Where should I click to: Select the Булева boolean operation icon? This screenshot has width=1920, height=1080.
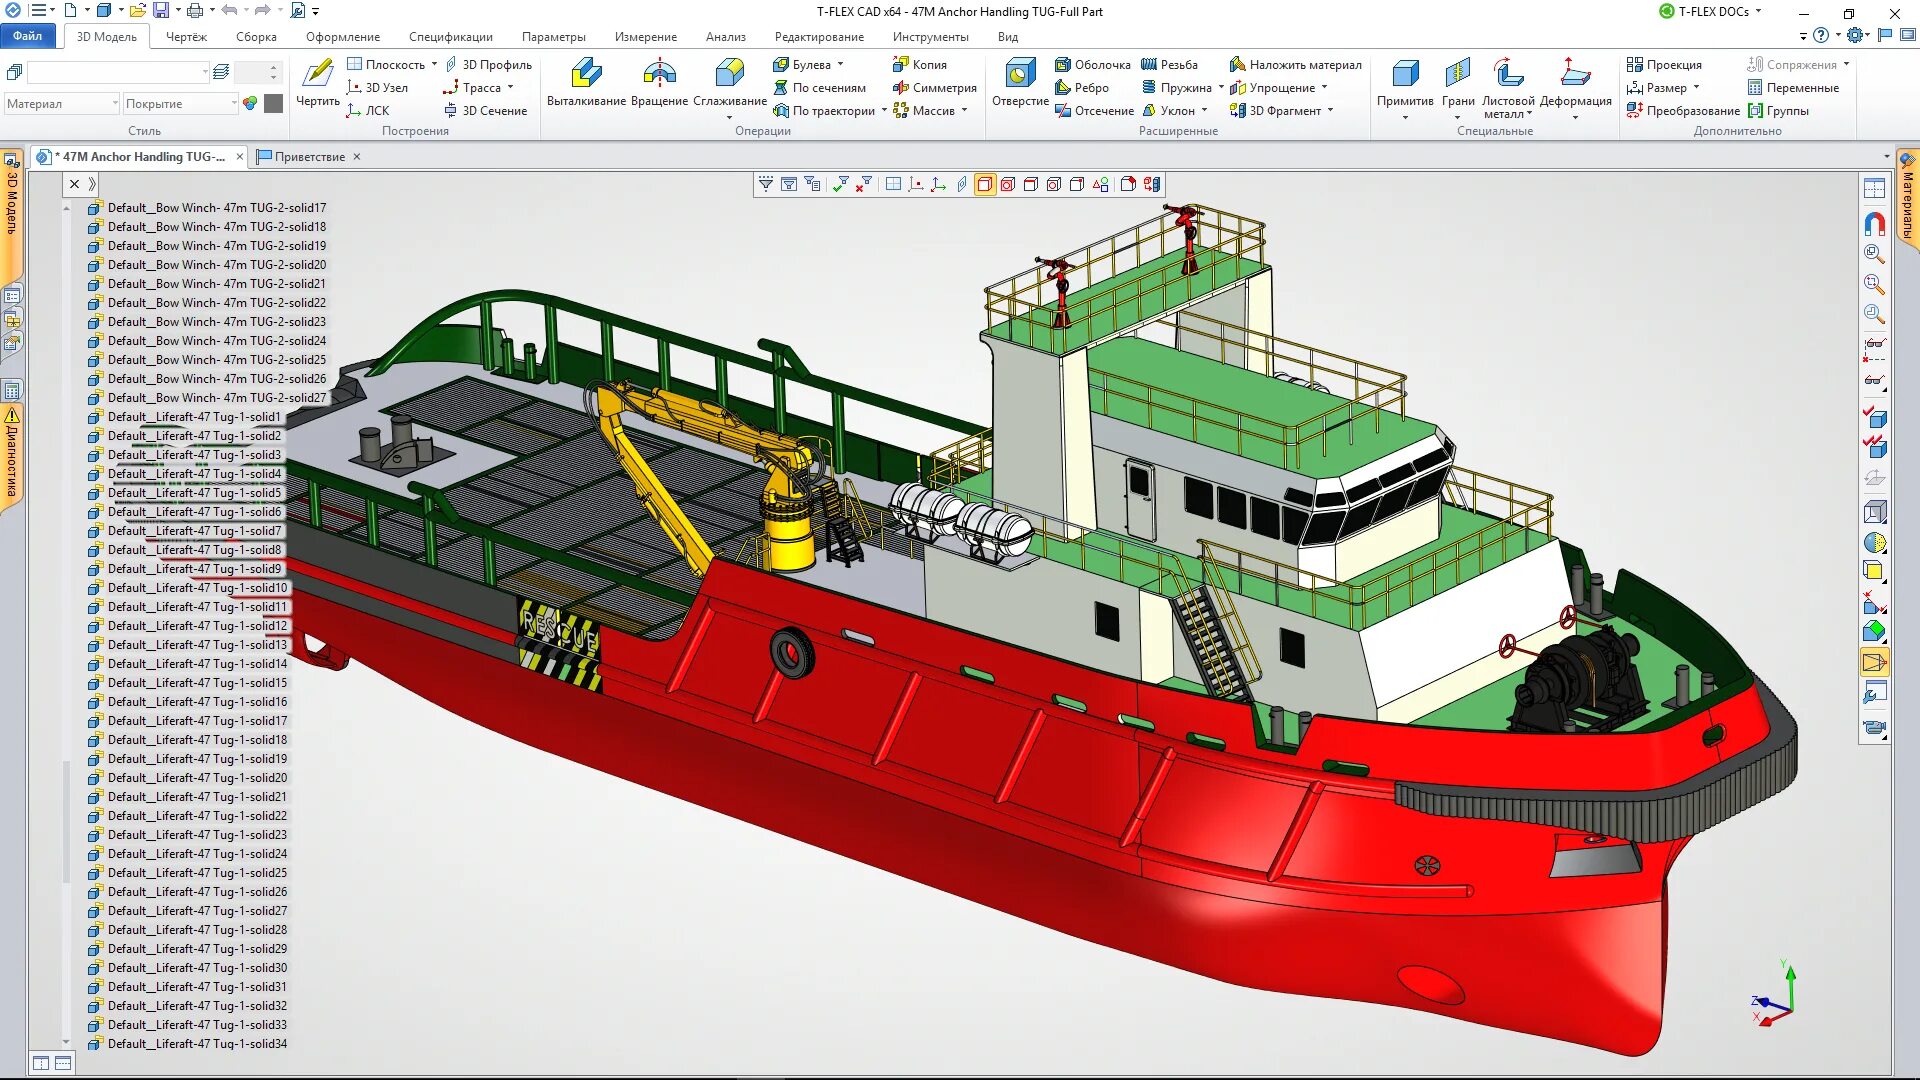coord(781,65)
